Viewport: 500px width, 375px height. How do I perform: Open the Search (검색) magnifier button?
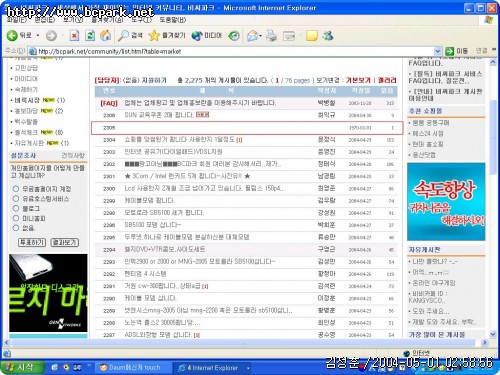coord(130,35)
